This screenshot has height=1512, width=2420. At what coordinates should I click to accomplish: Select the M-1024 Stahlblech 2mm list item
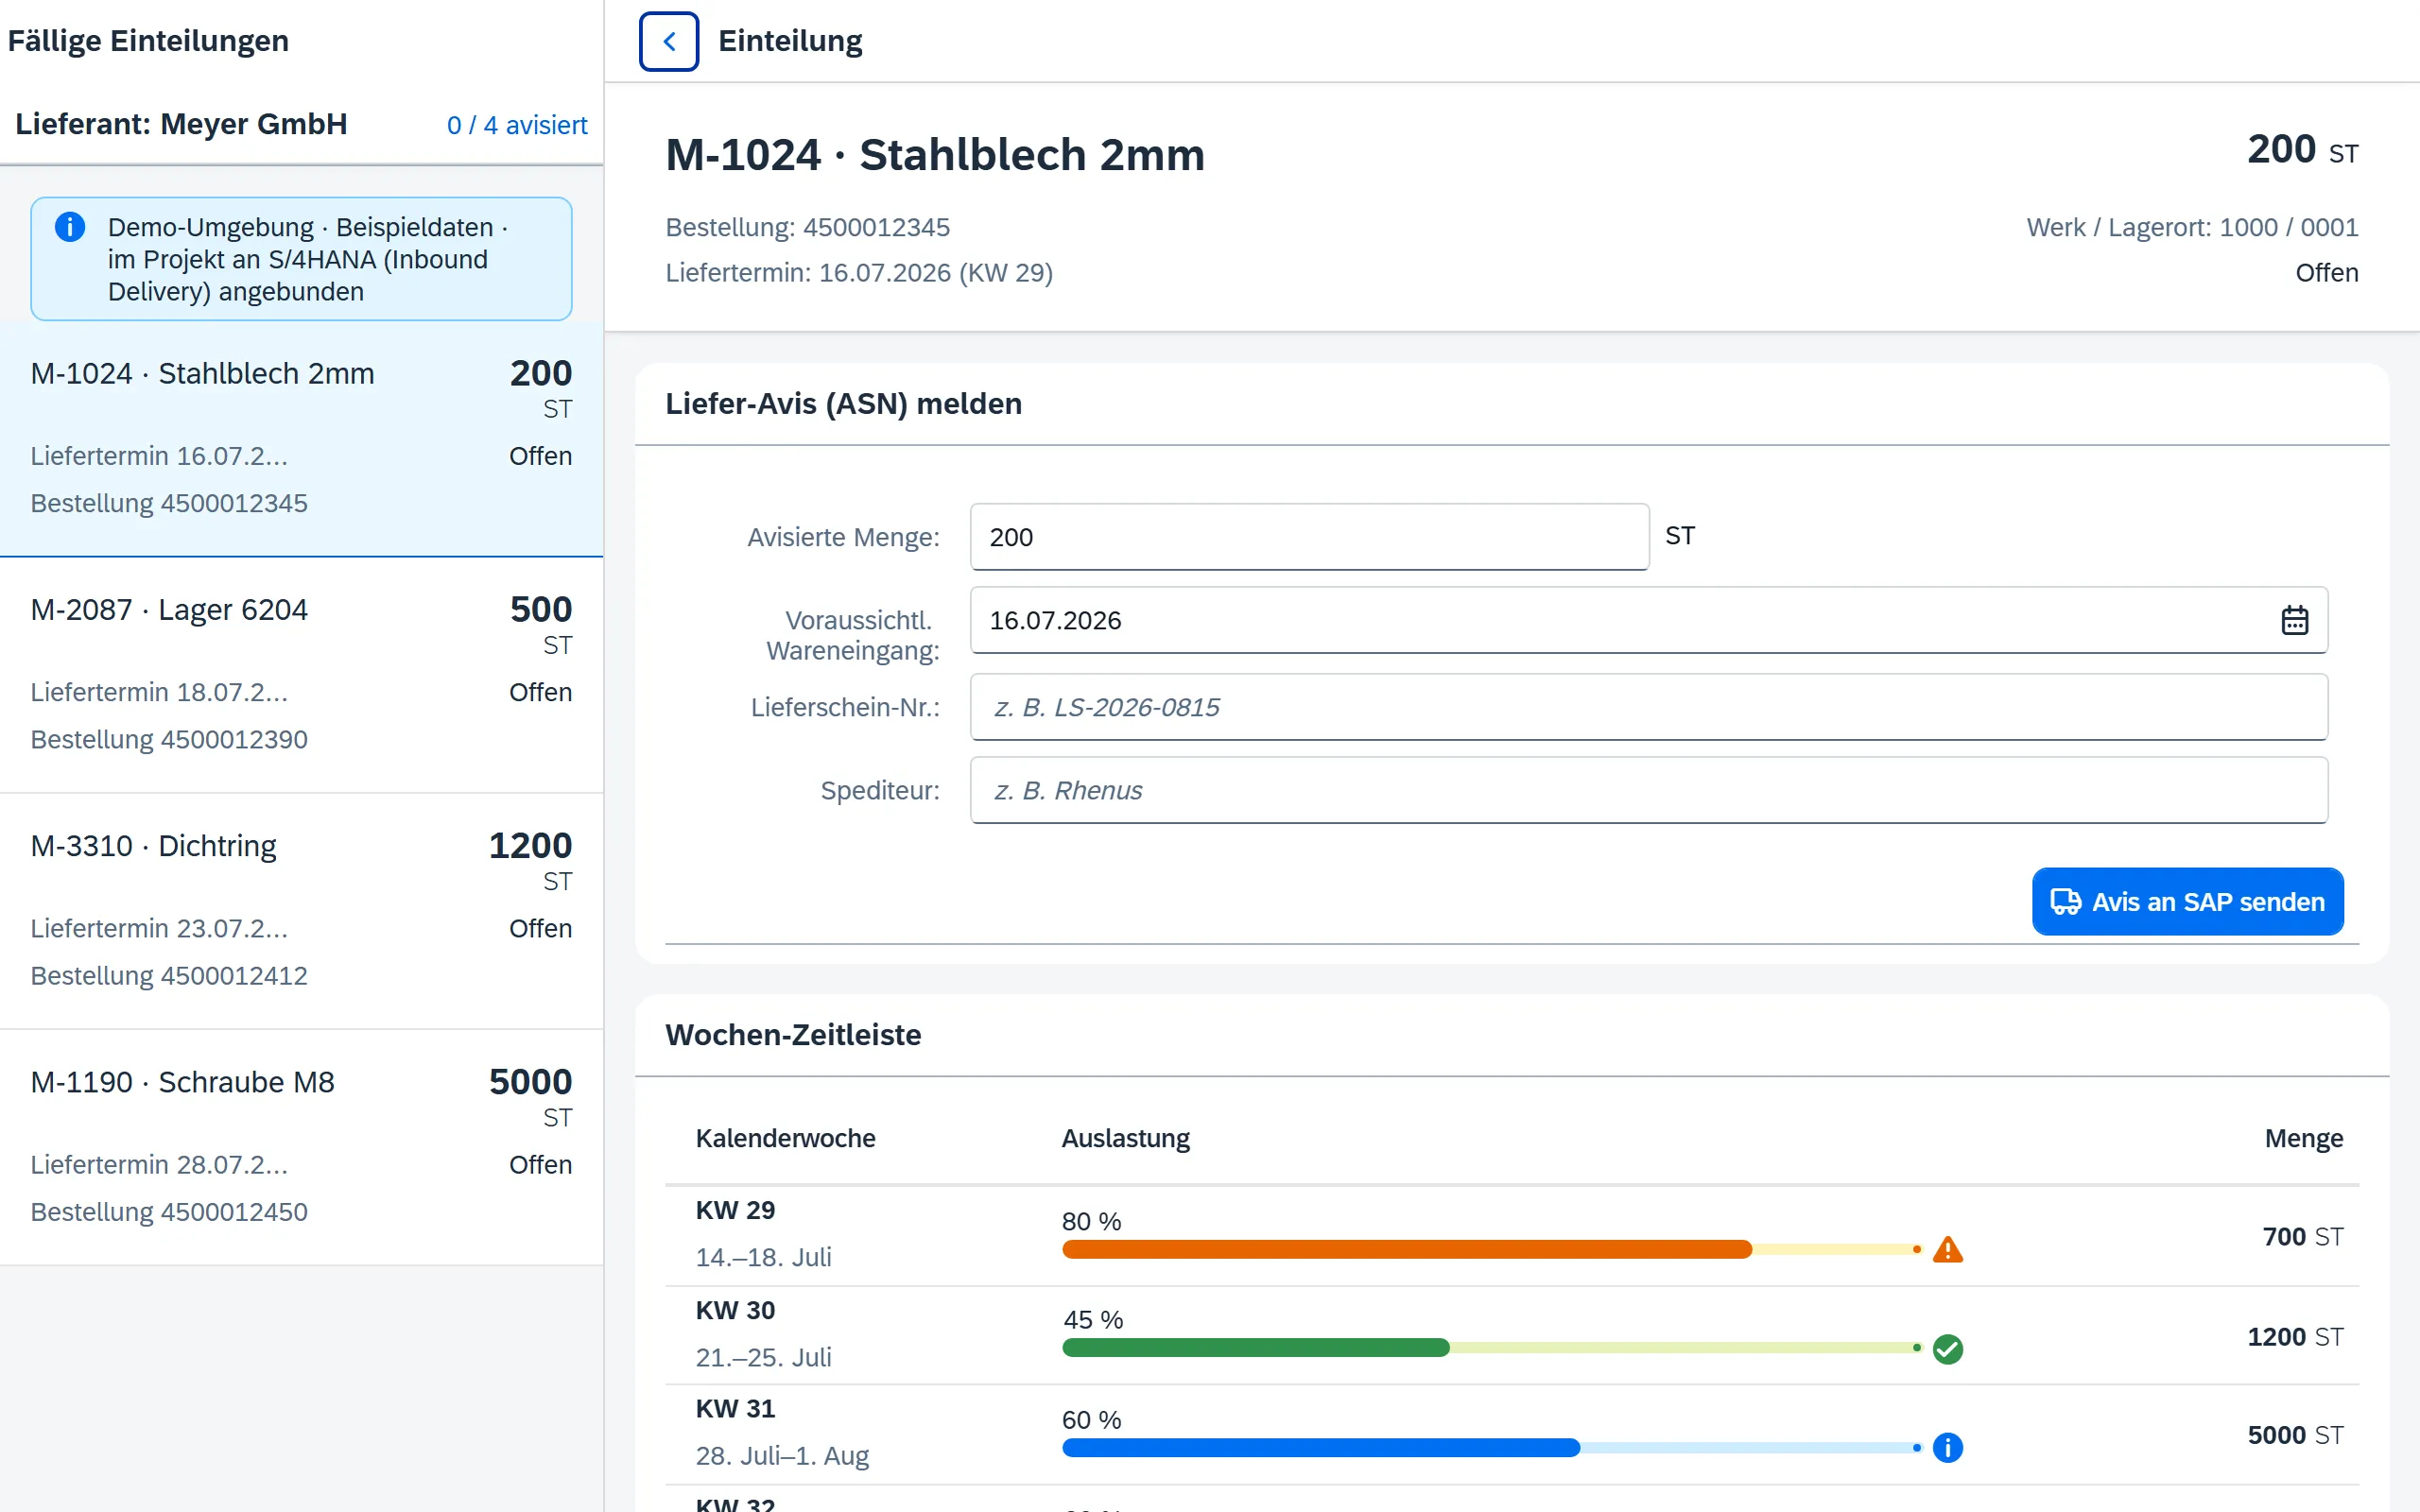[x=301, y=438]
